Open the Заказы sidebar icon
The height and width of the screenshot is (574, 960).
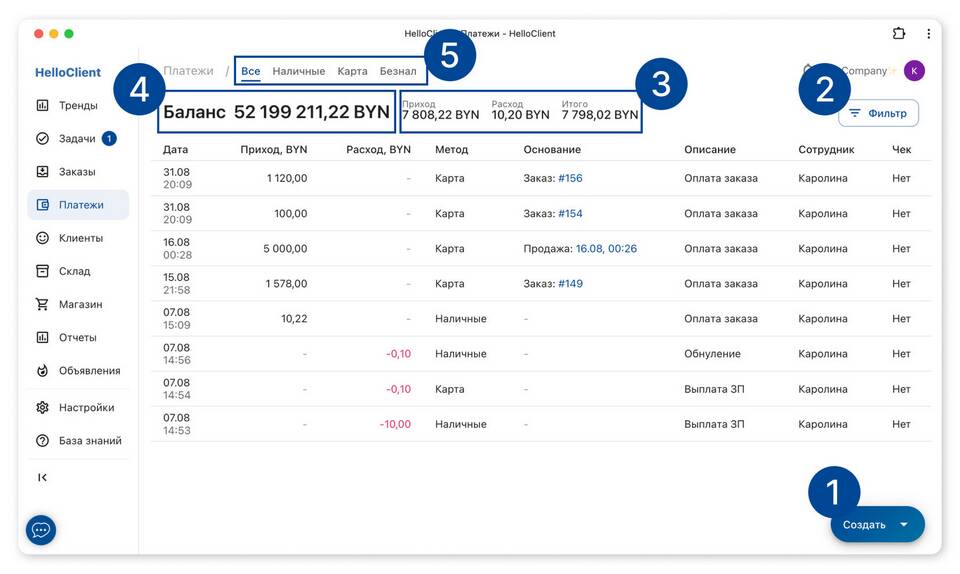[x=42, y=171]
